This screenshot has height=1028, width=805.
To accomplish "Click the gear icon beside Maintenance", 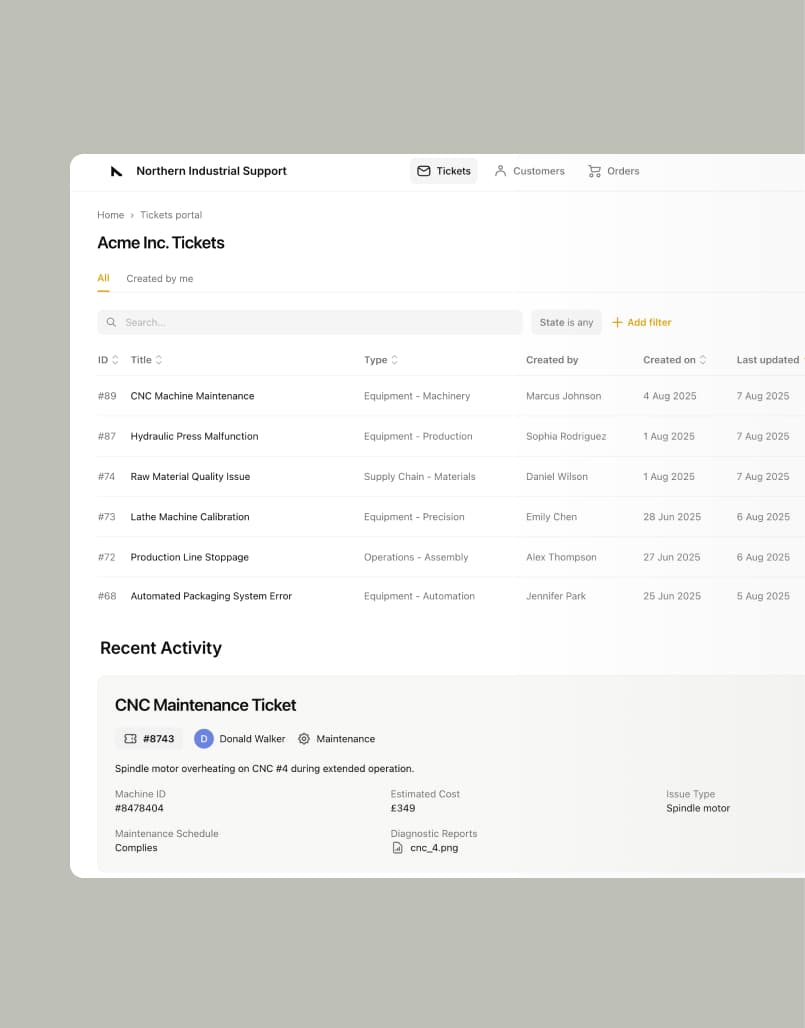I will coord(304,739).
